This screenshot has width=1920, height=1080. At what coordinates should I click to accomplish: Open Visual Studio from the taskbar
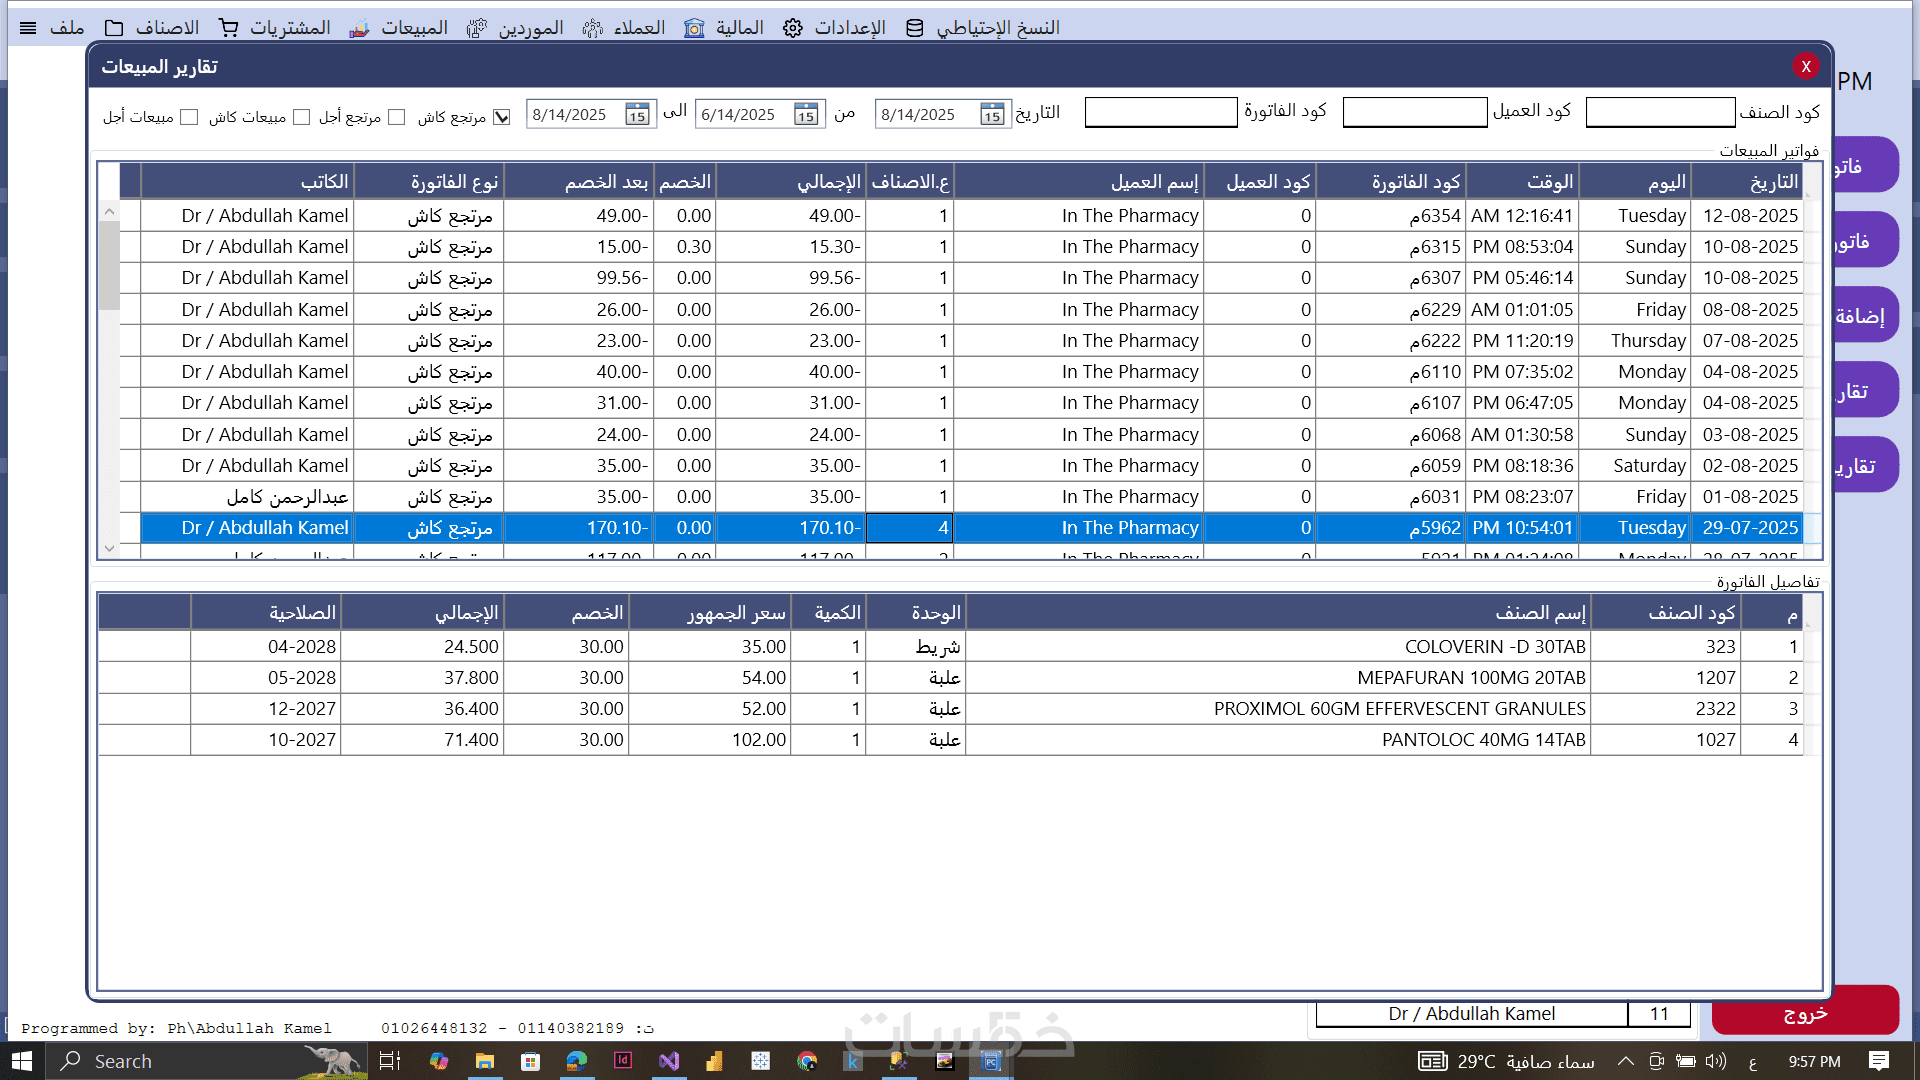[x=669, y=1061]
